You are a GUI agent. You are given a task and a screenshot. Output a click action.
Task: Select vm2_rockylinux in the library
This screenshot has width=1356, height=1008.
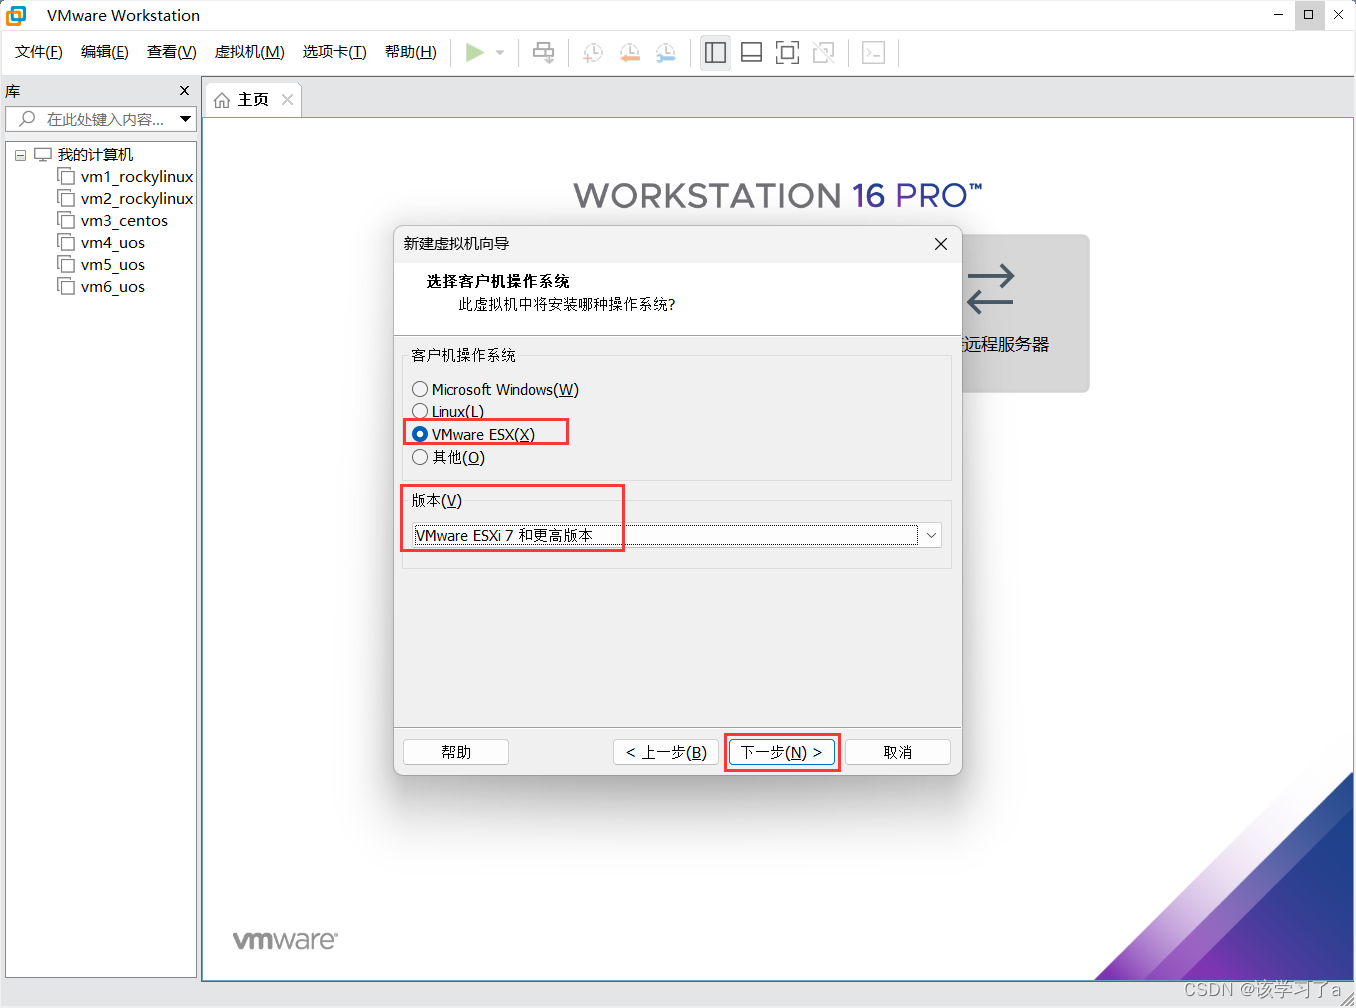click(137, 199)
